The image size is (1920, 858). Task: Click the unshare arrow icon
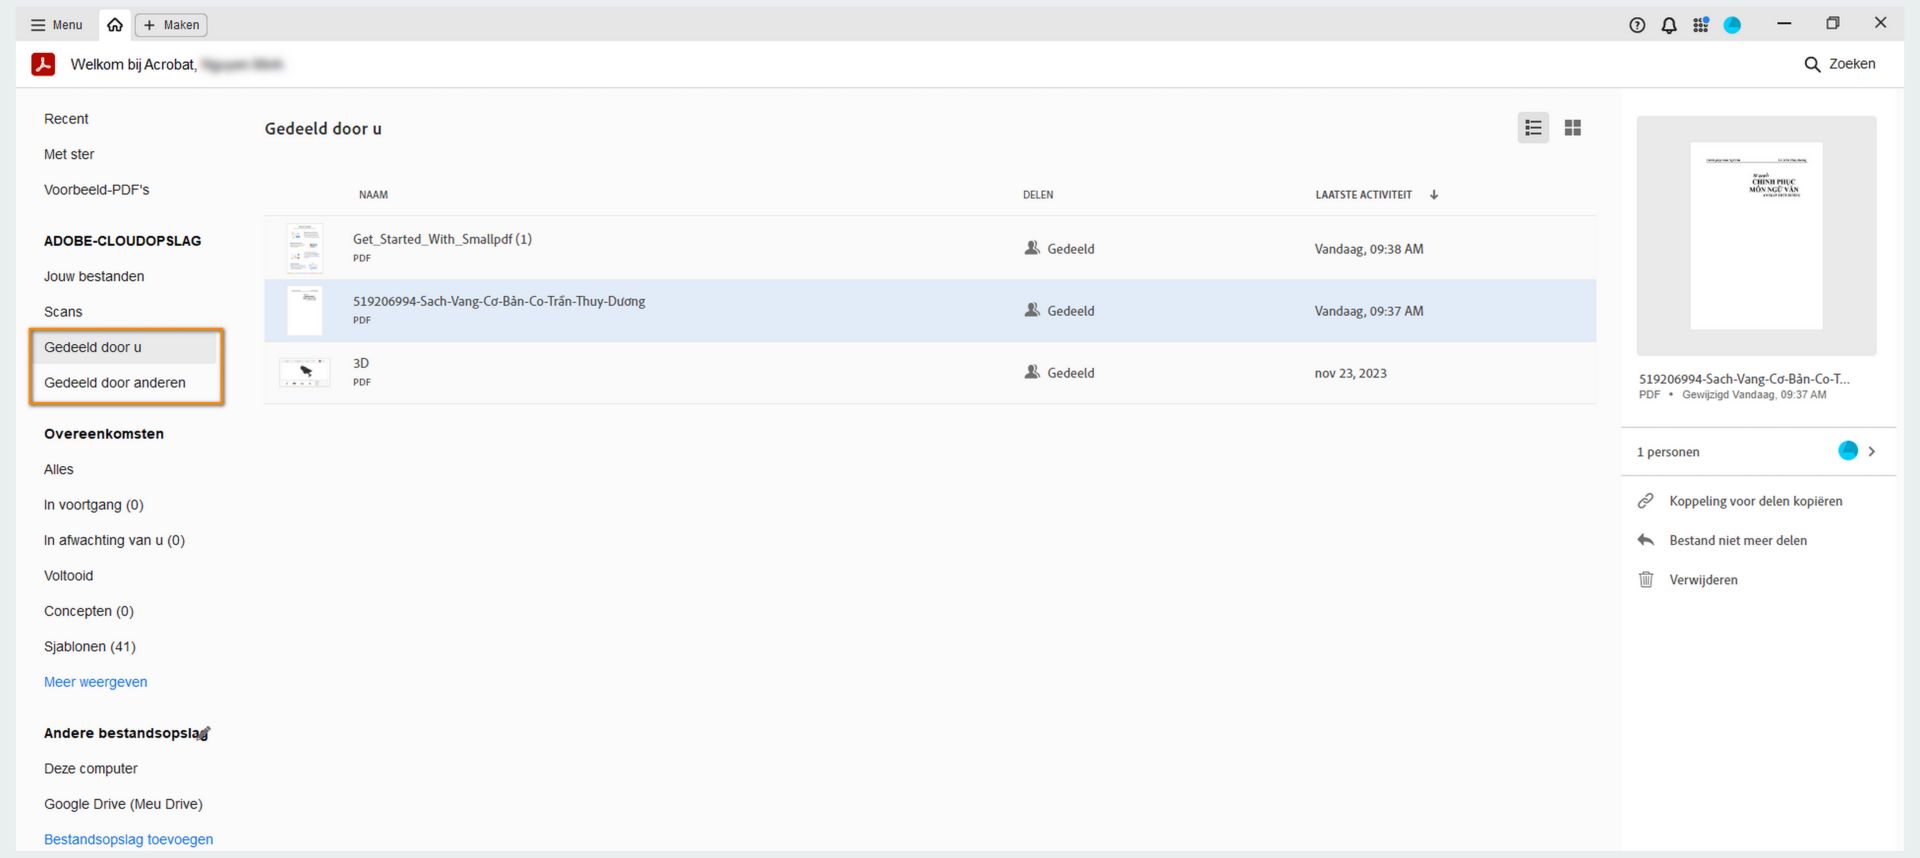click(1646, 540)
